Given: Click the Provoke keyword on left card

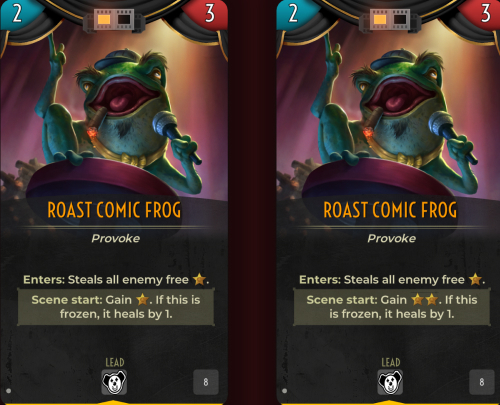Looking at the screenshot, I should [x=116, y=238].
